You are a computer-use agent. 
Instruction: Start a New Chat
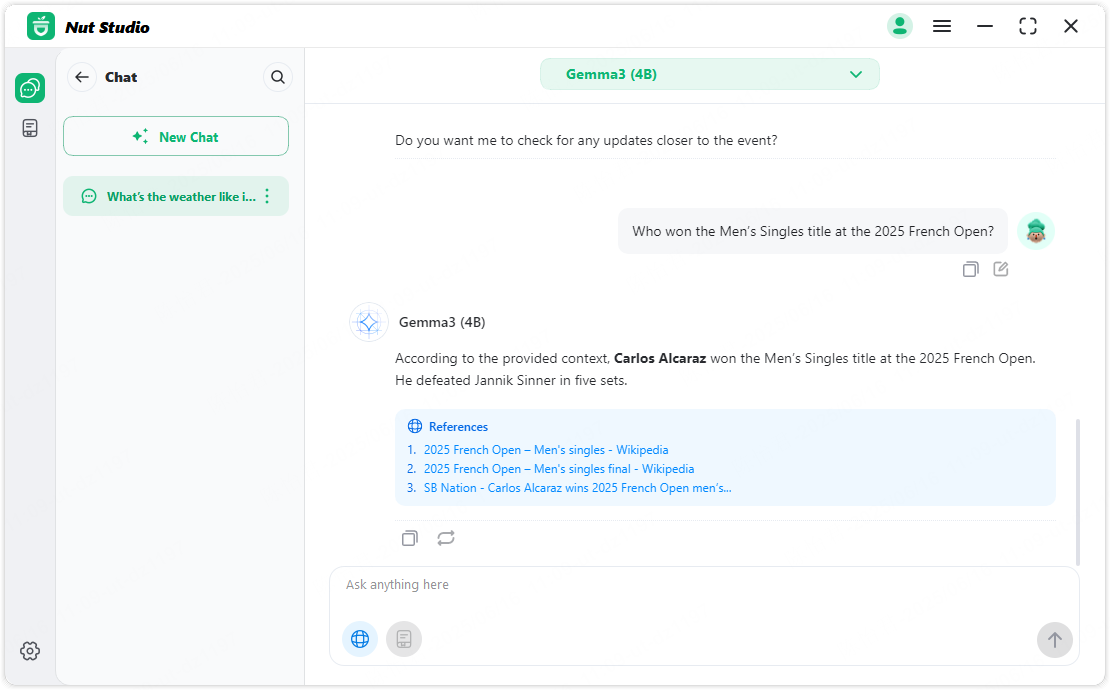click(x=176, y=137)
